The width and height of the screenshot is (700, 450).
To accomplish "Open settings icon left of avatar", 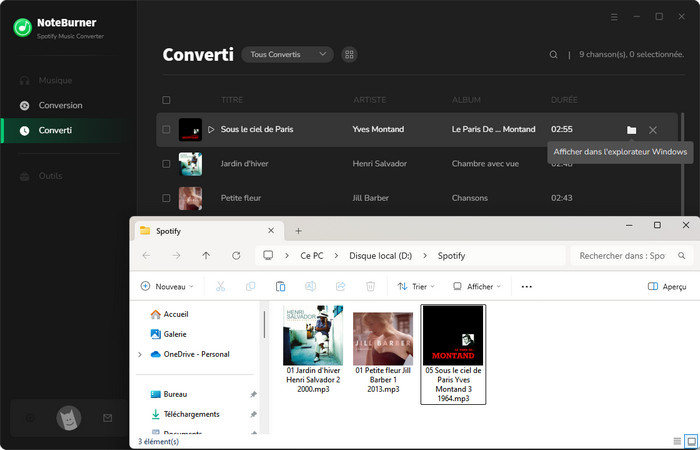I will pos(30,418).
